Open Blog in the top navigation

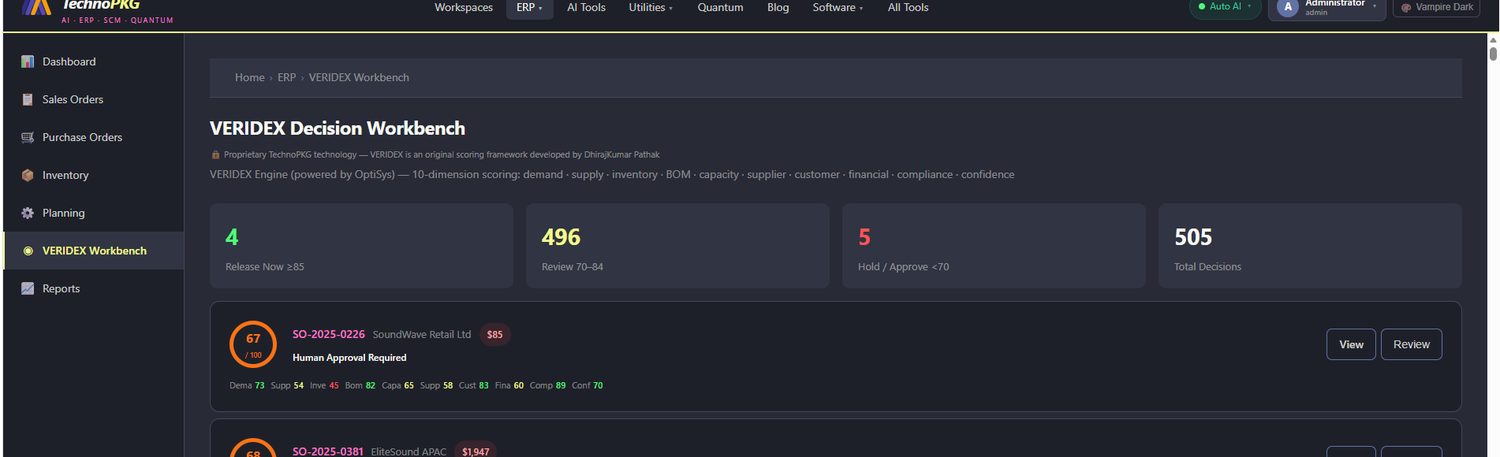coord(778,8)
